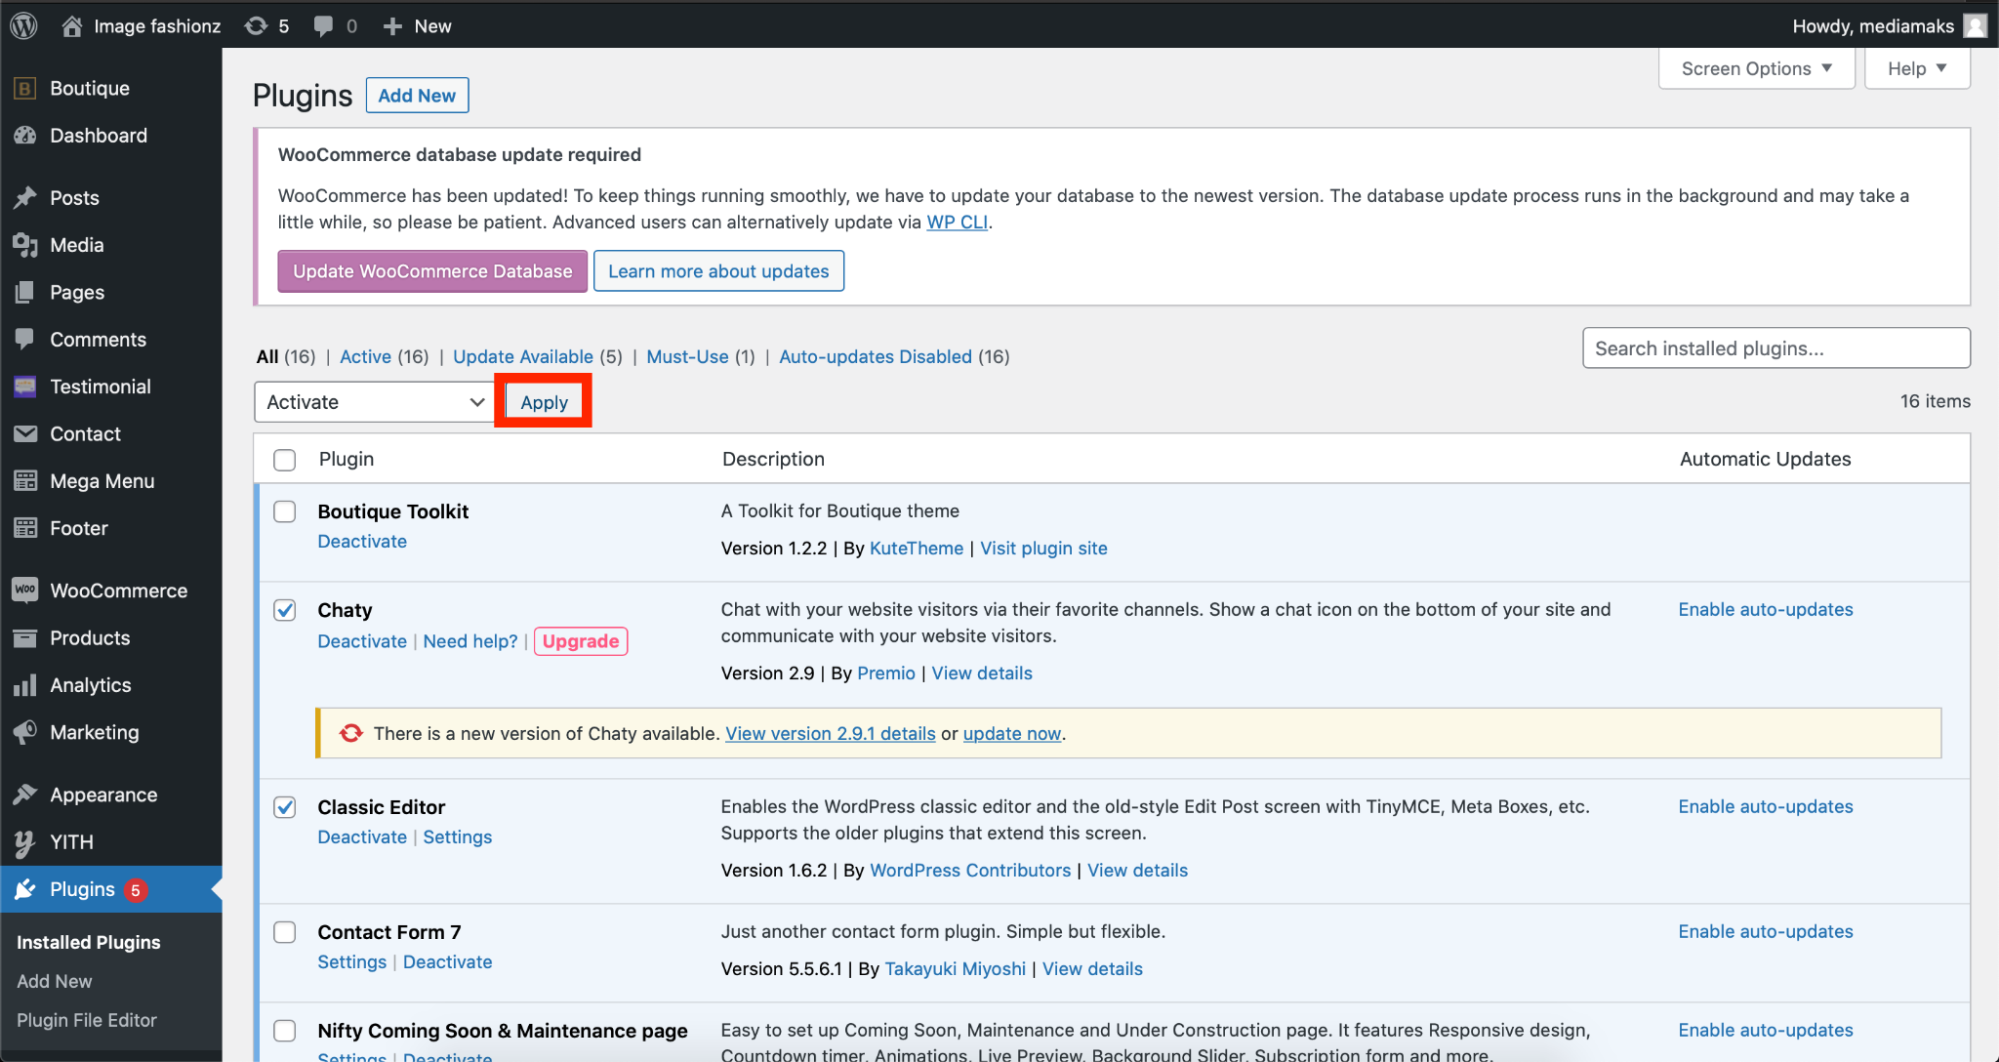Click the Apply bulk action button
Image resolution: width=1999 pixels, height=1062 pixels.
point(543,402)
